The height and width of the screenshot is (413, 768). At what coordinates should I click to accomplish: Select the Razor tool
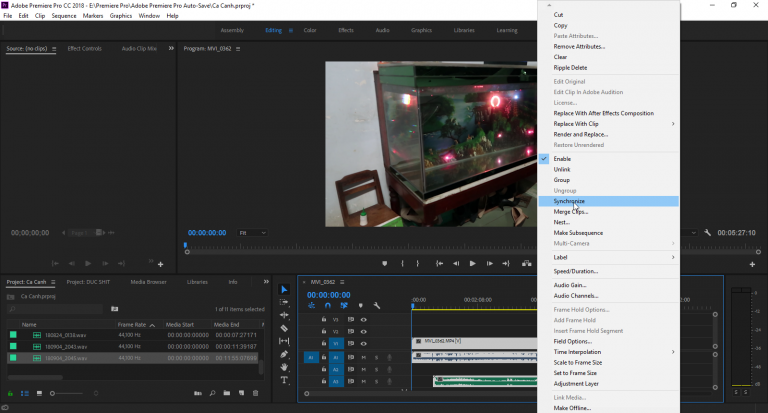click(284, 328)
